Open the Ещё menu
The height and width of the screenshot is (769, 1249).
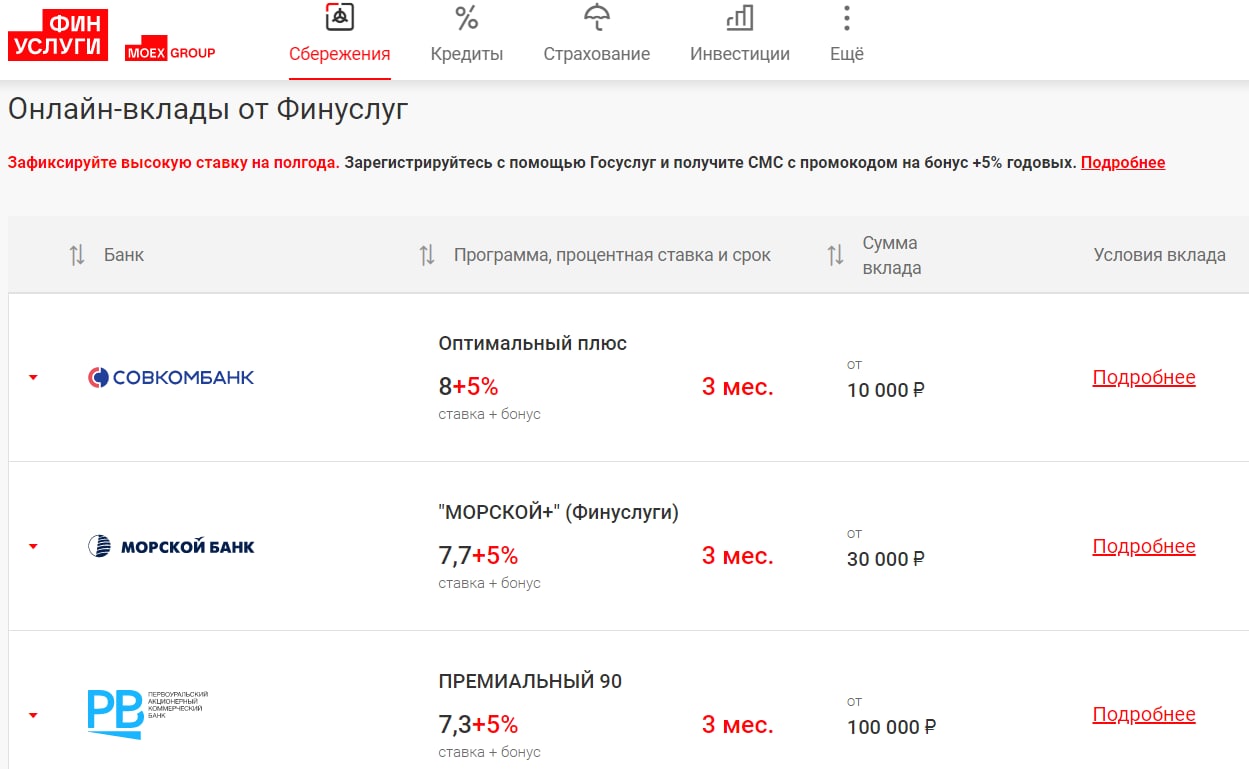click(x=847, y=54)
